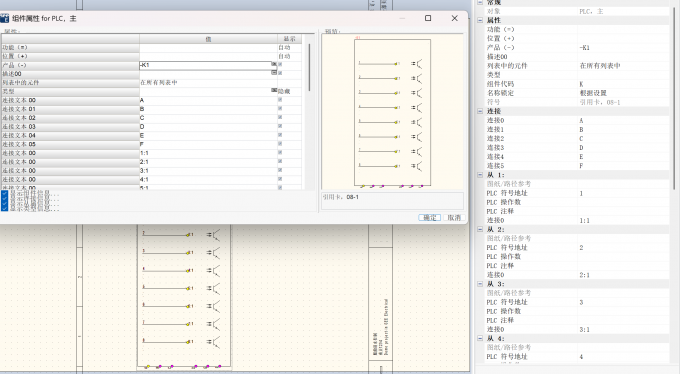The image size is (680, 374).
Task: Select 名称锁定 row in the properties panel
Action: pyautogui.click(x=577, y=93)
